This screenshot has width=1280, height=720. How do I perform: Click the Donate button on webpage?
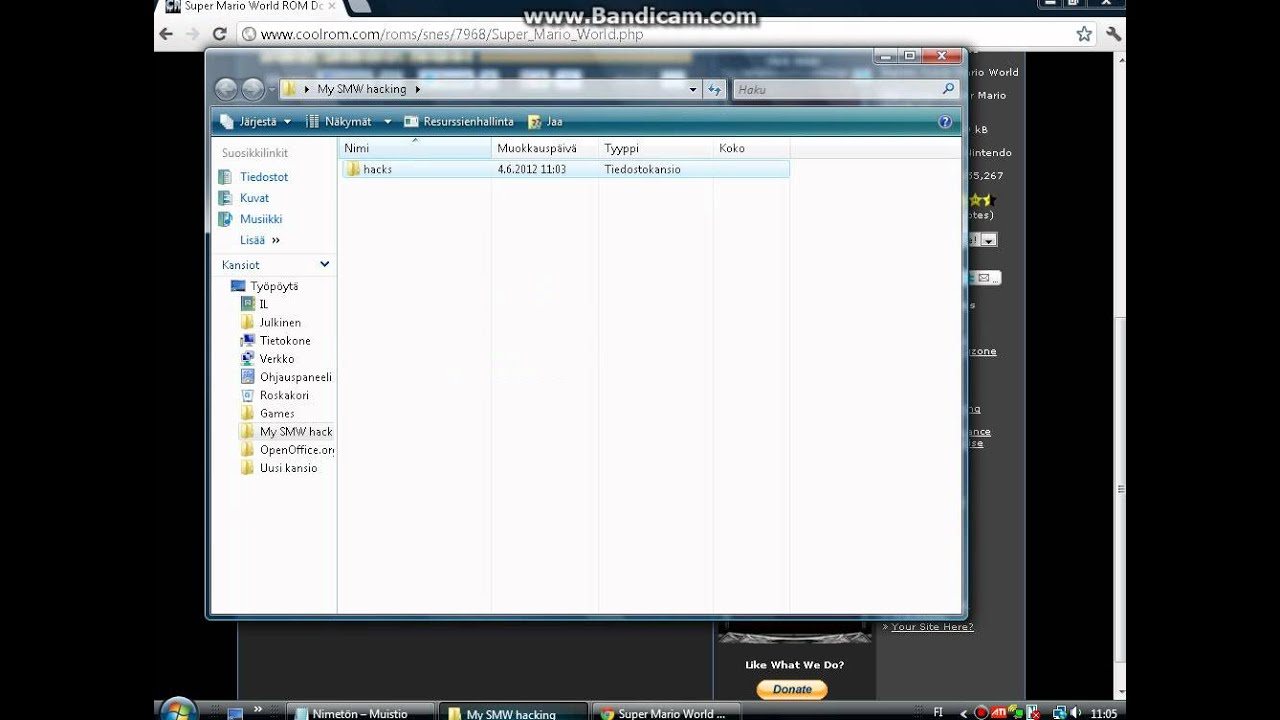click(792, 689)
